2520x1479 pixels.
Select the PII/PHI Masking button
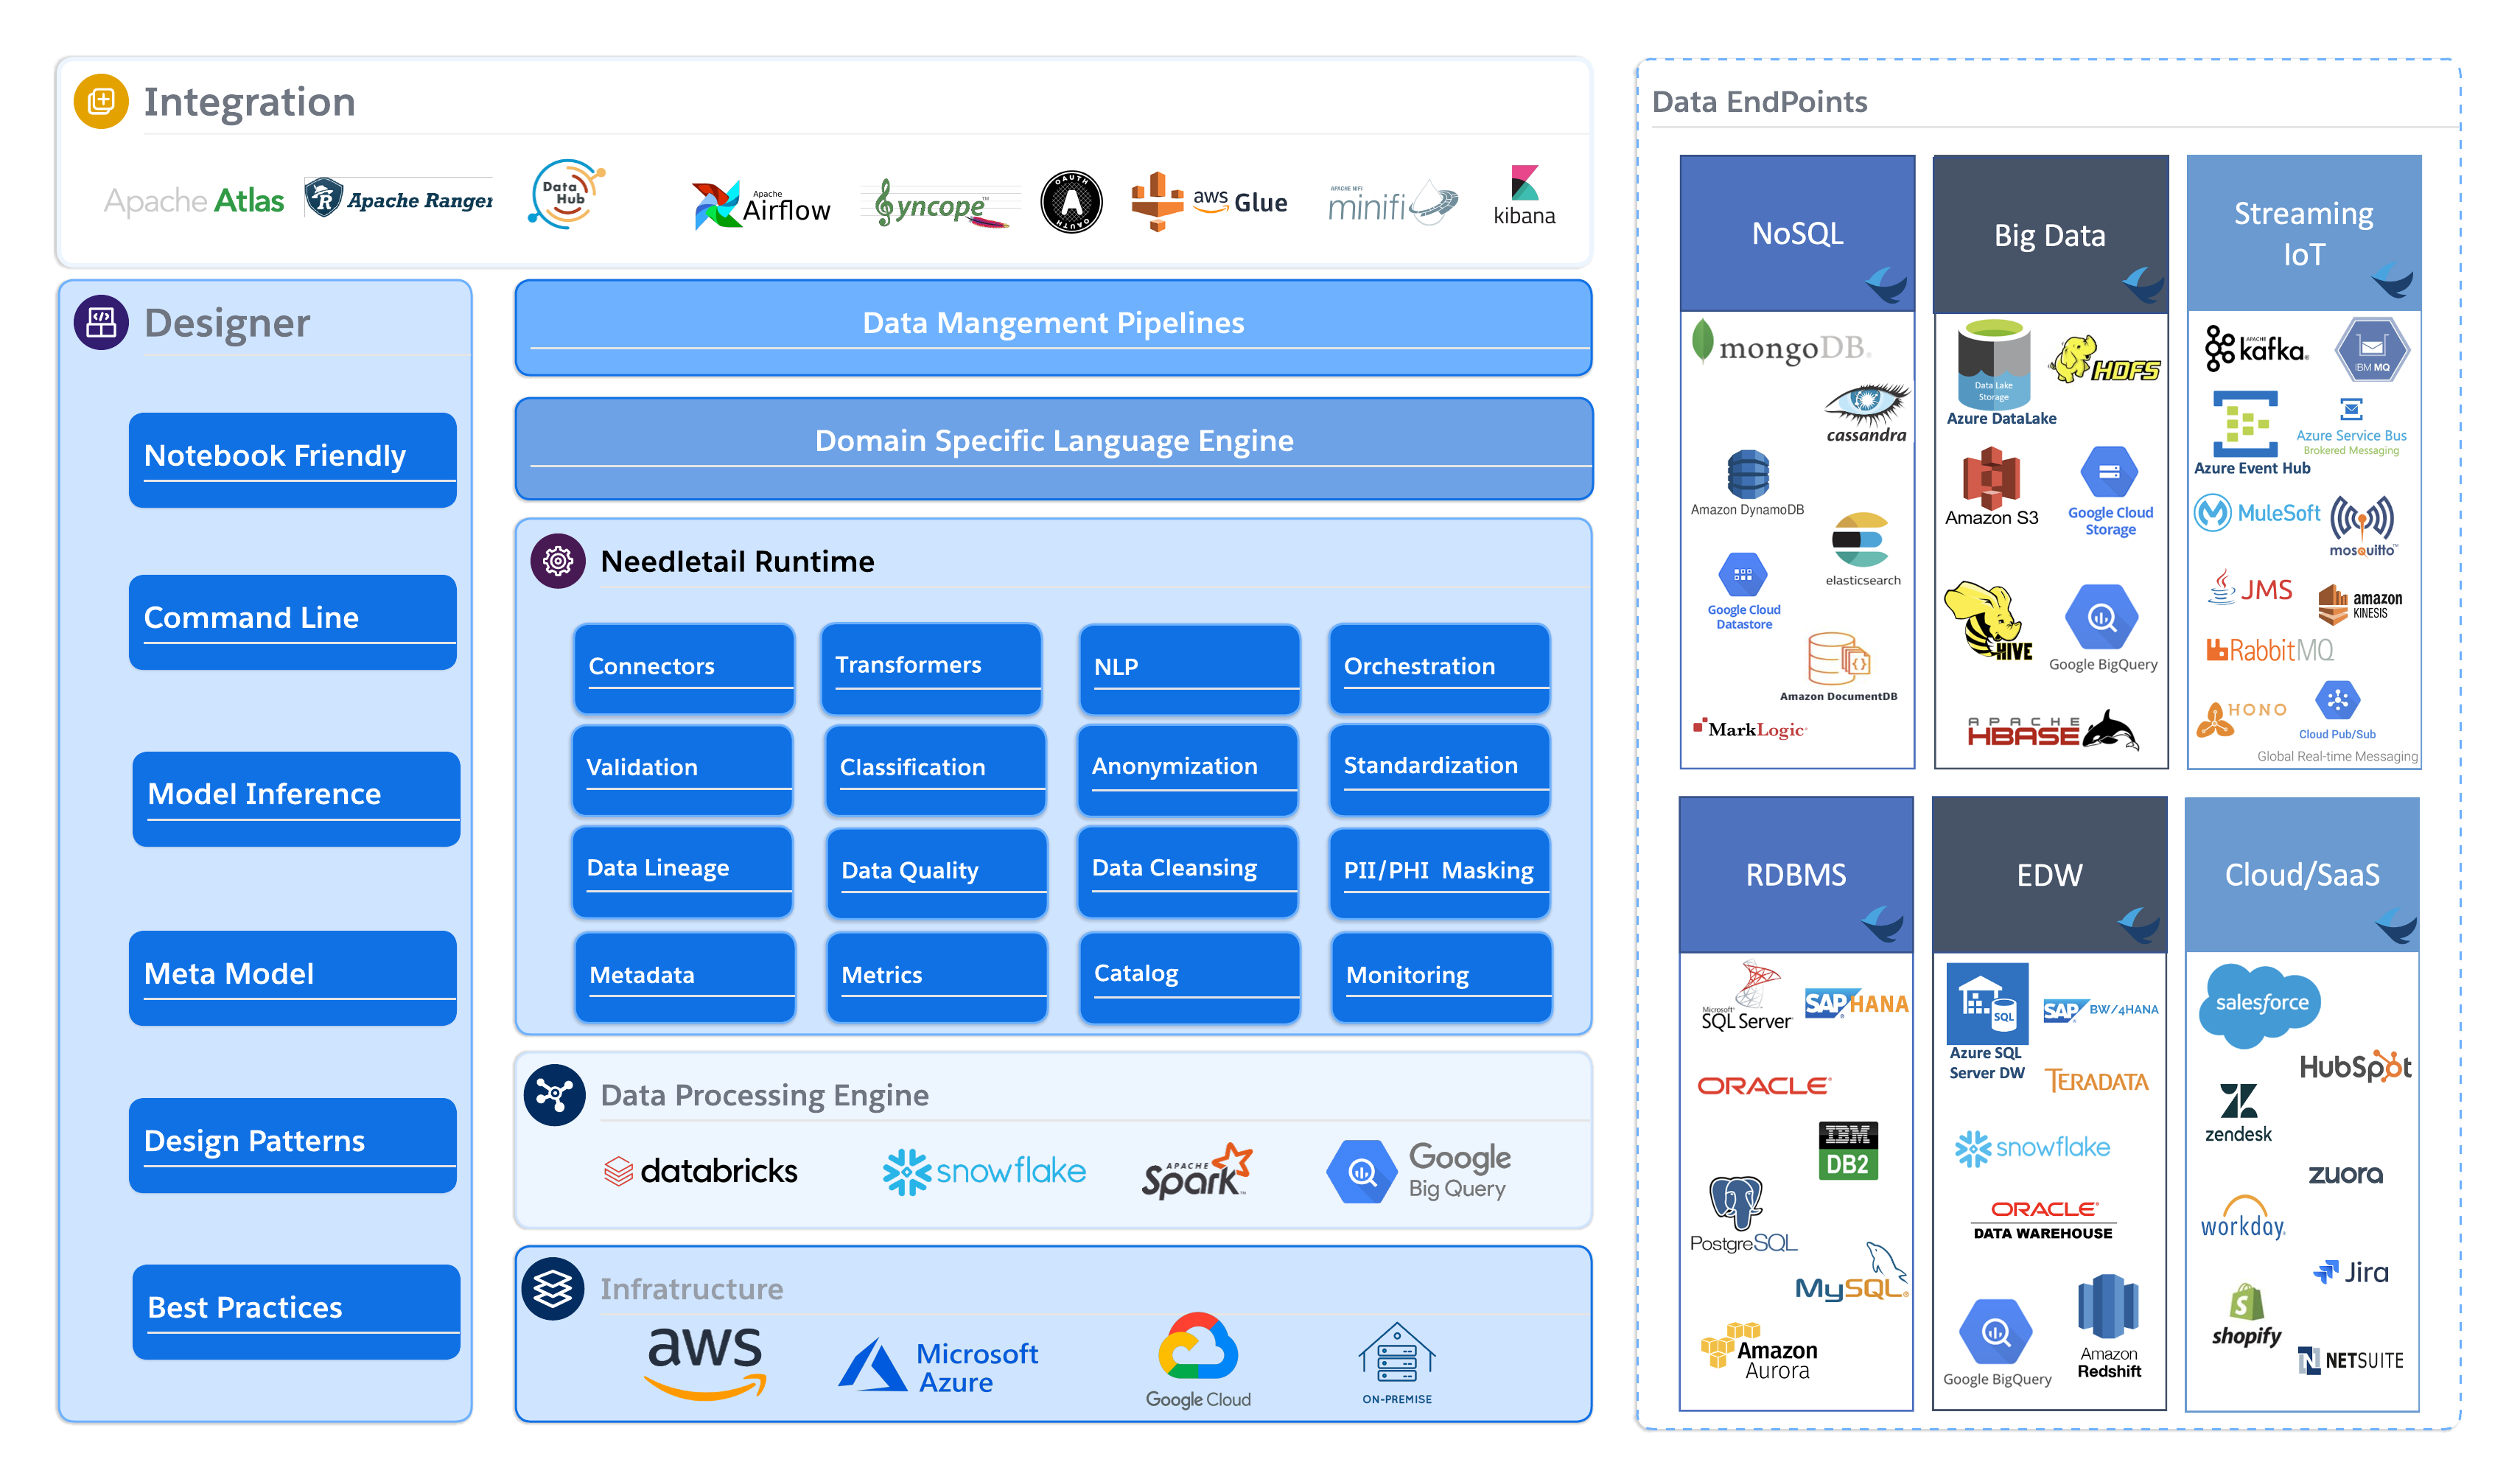coord(1438,871)
